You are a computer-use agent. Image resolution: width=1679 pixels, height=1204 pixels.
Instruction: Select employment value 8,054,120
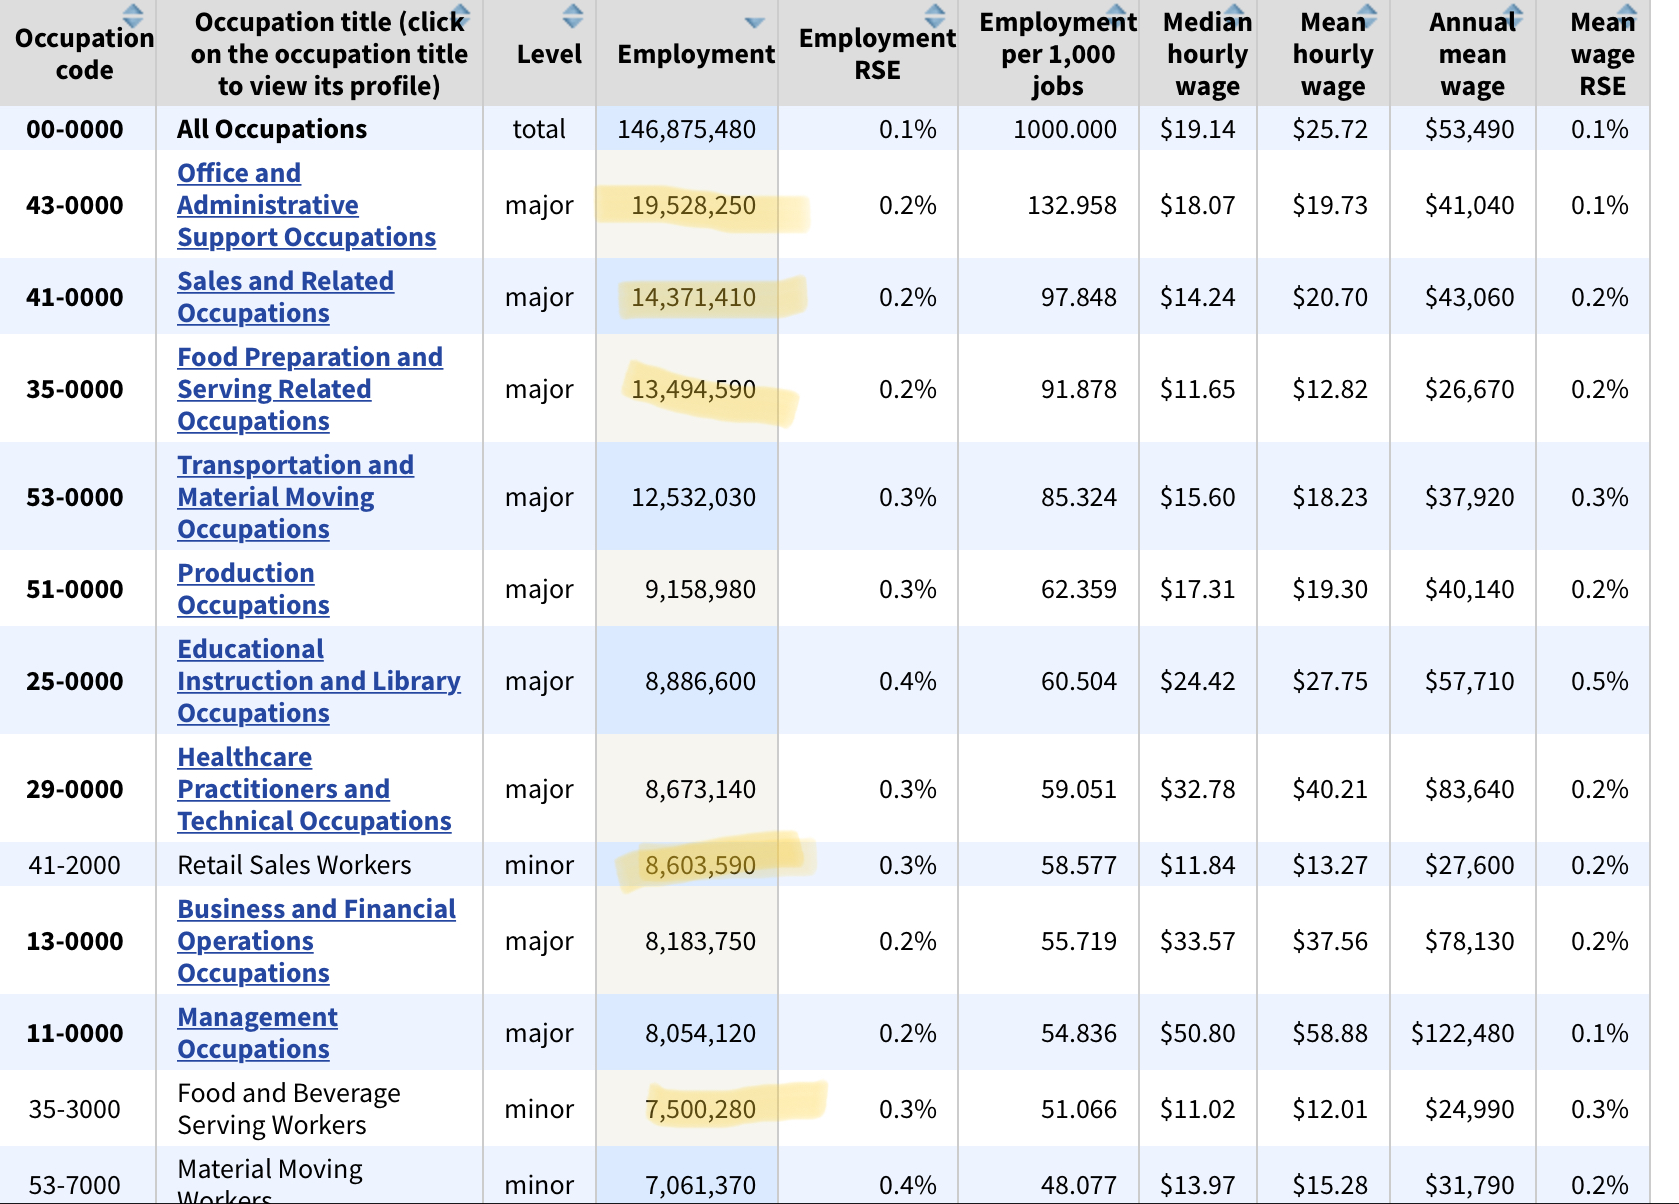[700, 1033]
